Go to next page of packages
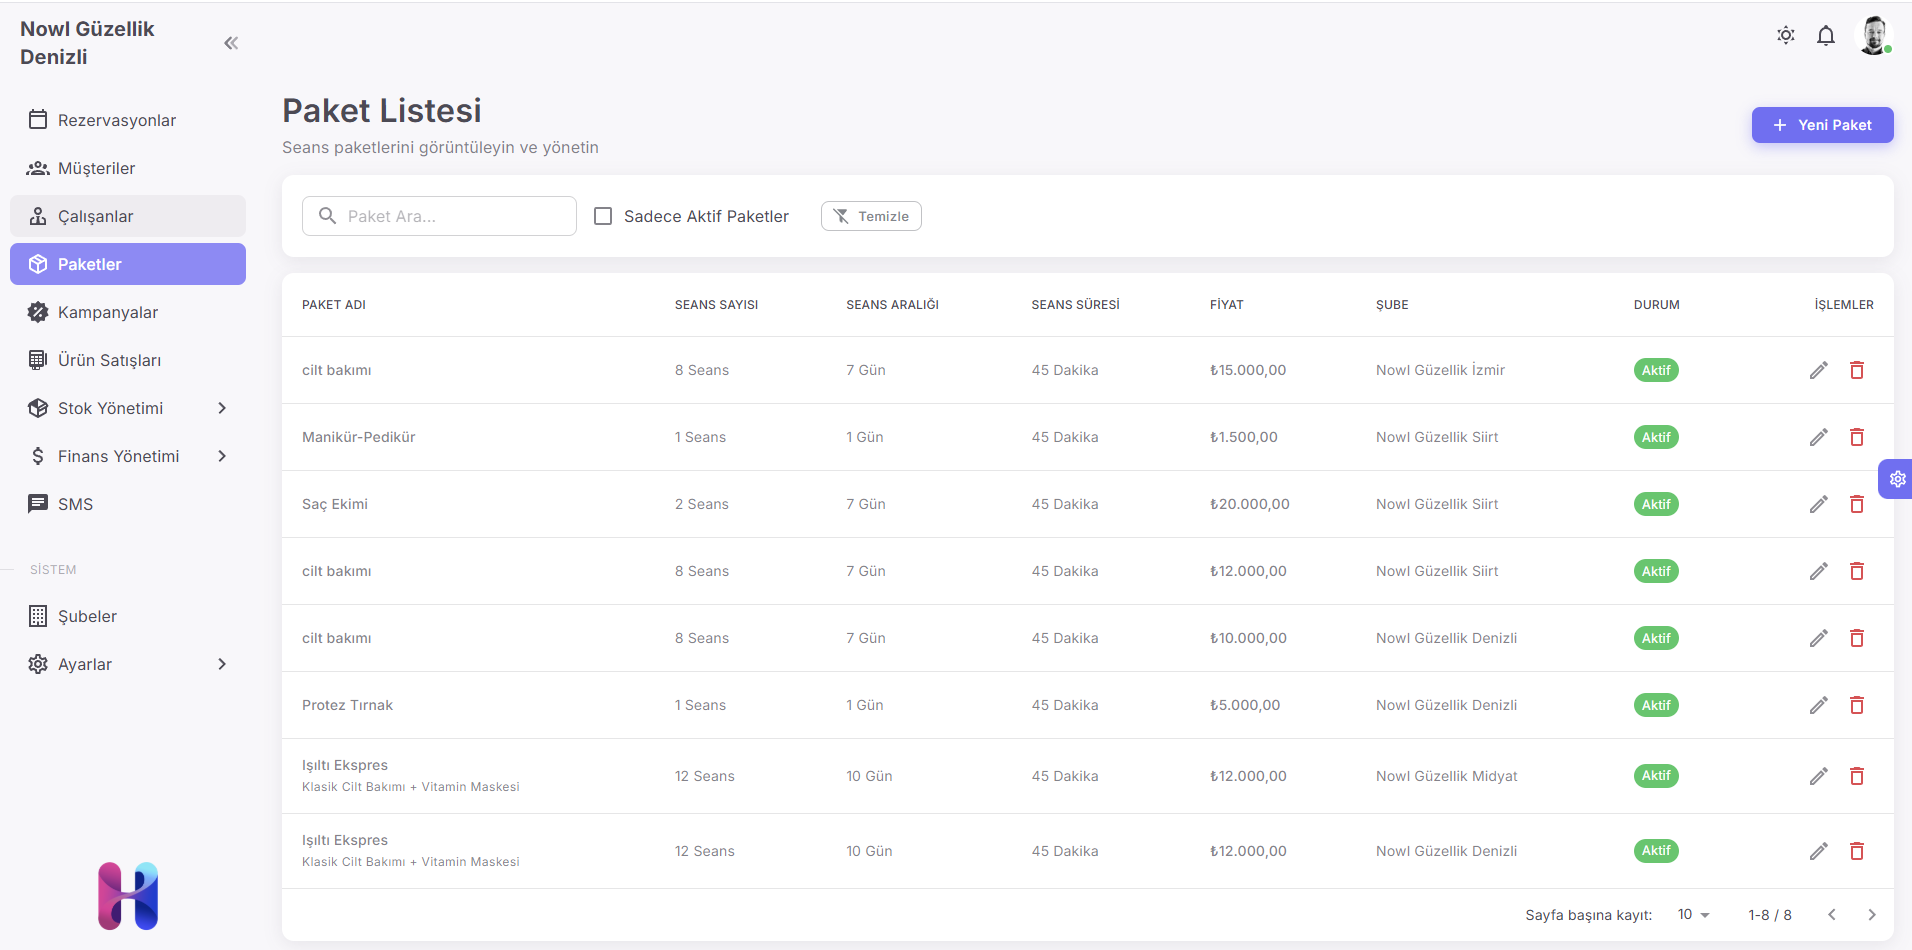 click(x=1871, y=915)
